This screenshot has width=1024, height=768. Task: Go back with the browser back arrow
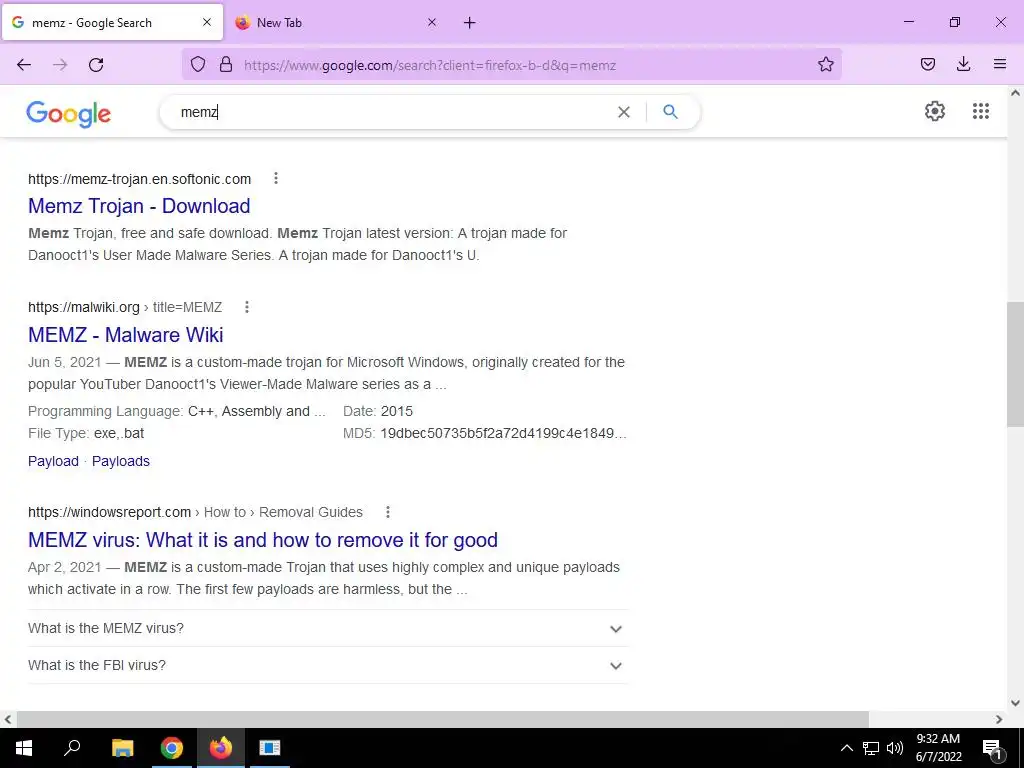(x=24, y=65)
